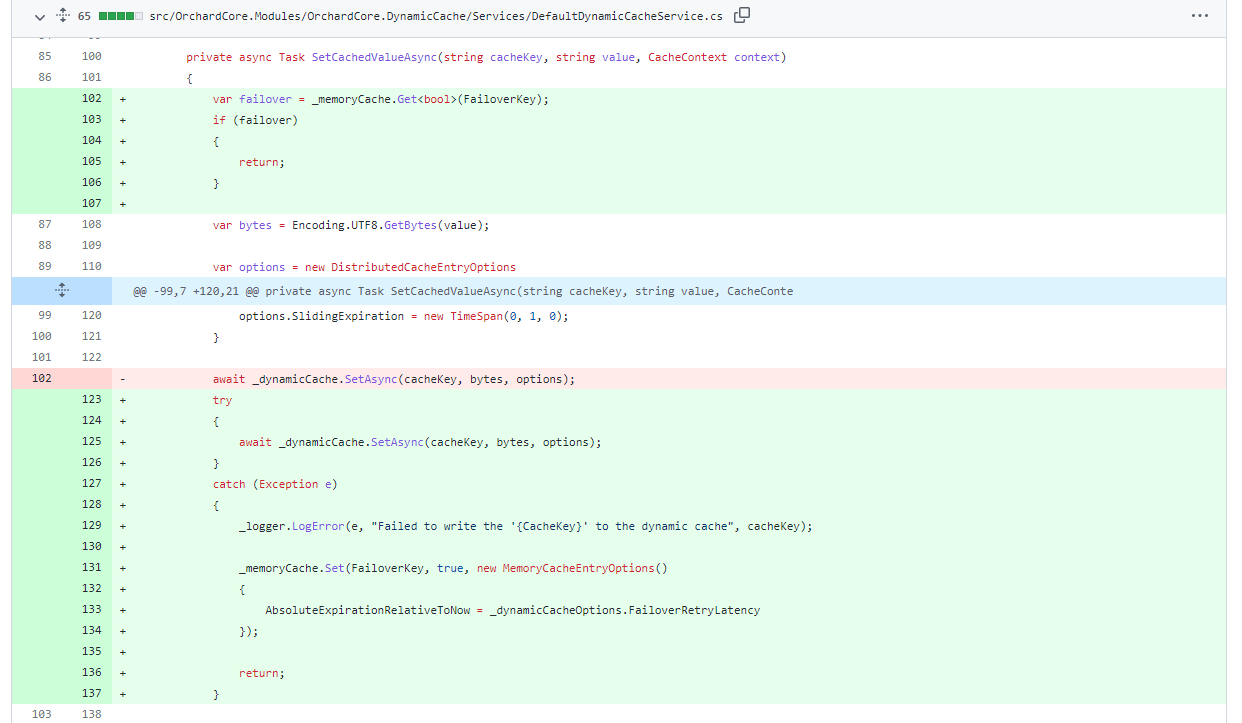Screen dimensions: 1242x723
Task: Click the 'if (failover)' line
Action: point(255,121)
